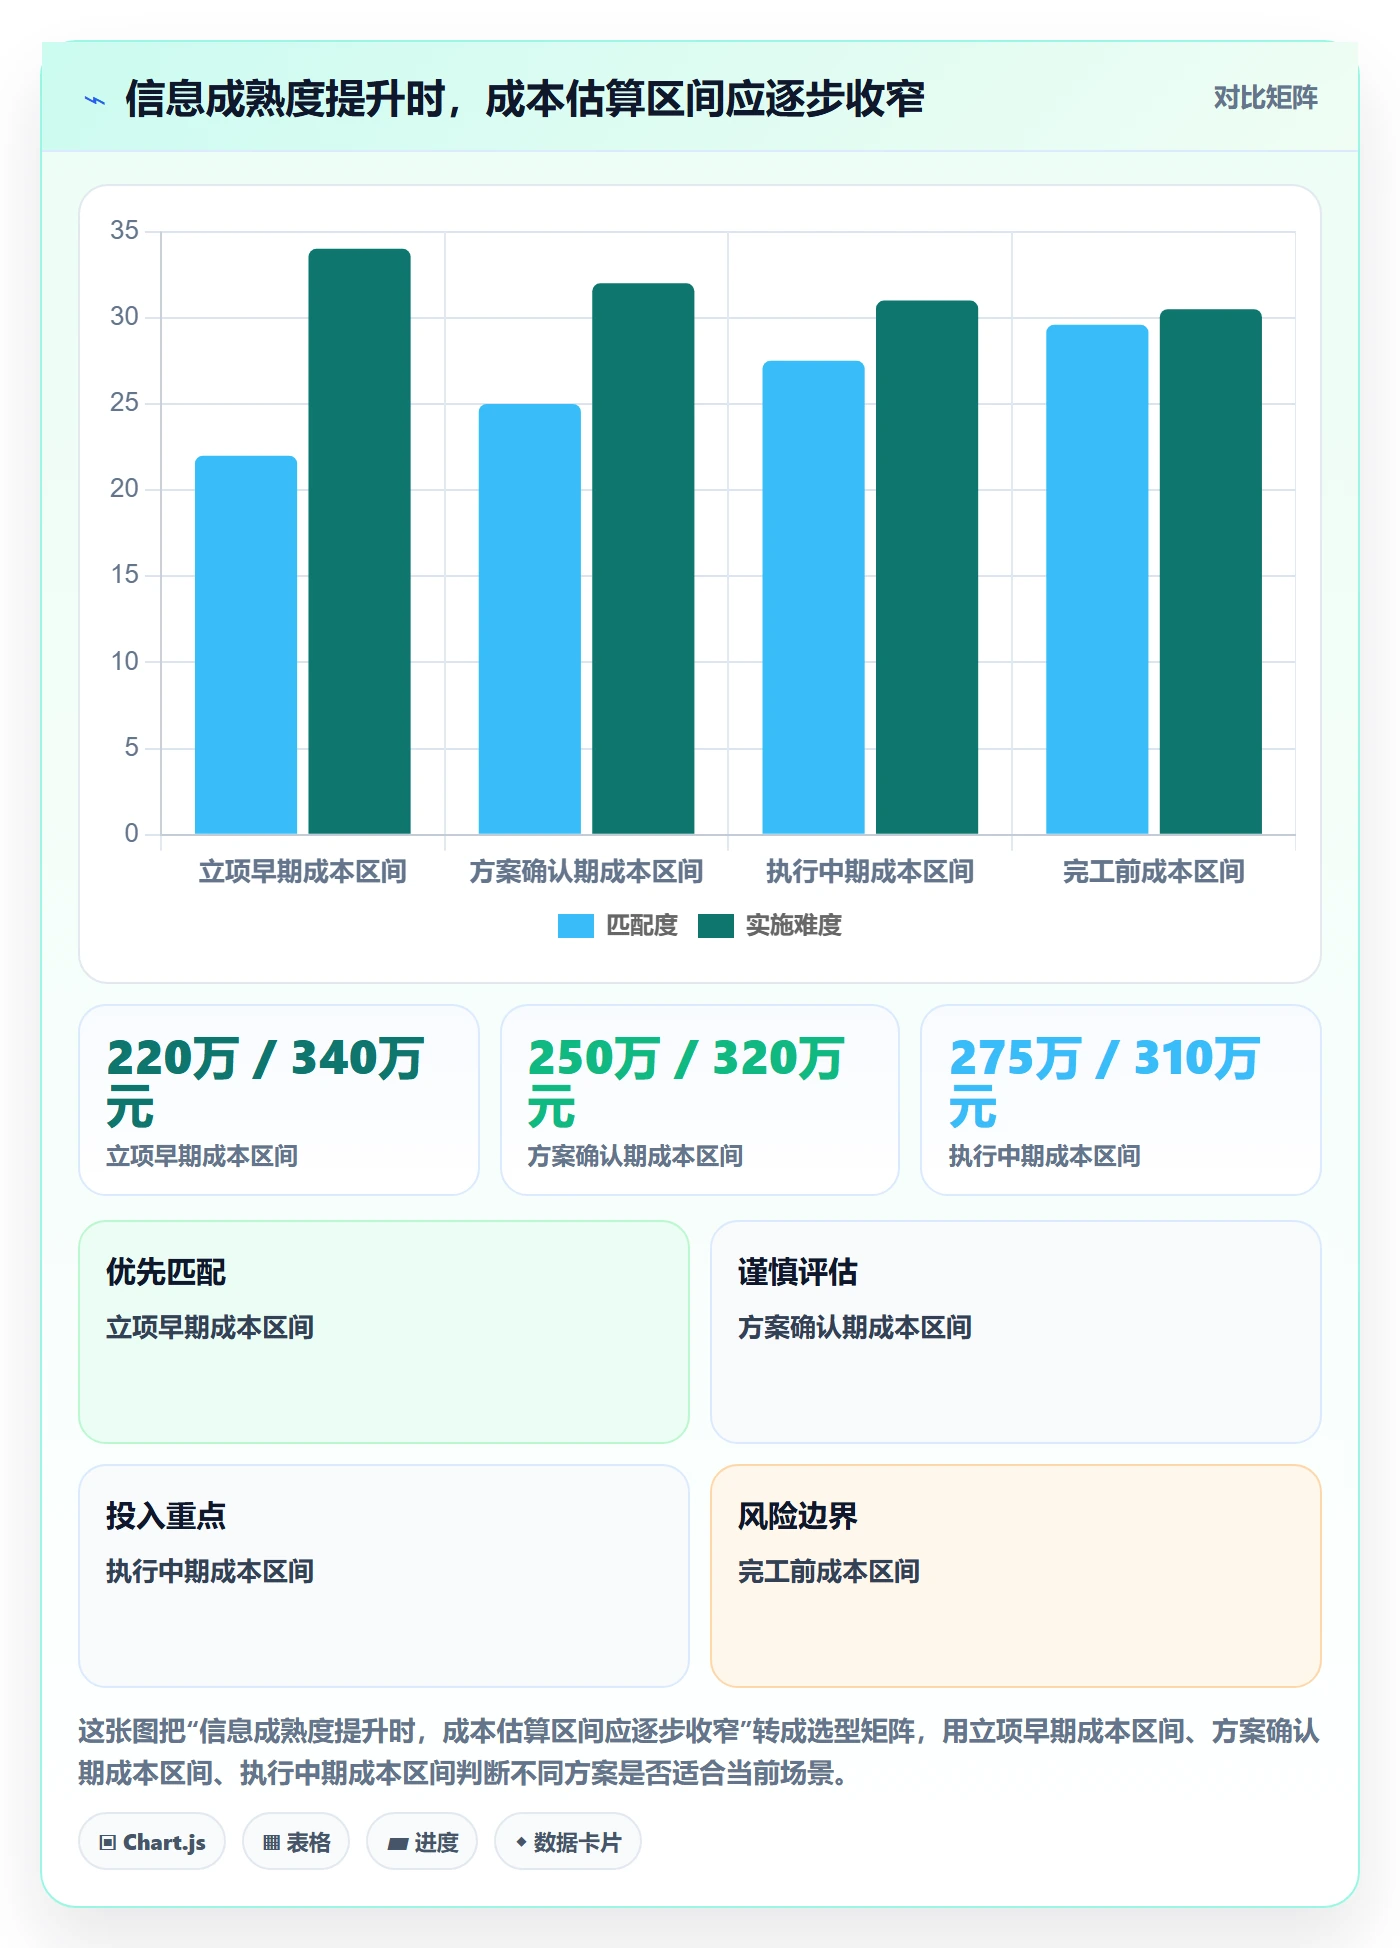Click the 方案确认期成本区间 x-axis label
Viewport: 1400px width, 1948px height.
pos(587,872)
